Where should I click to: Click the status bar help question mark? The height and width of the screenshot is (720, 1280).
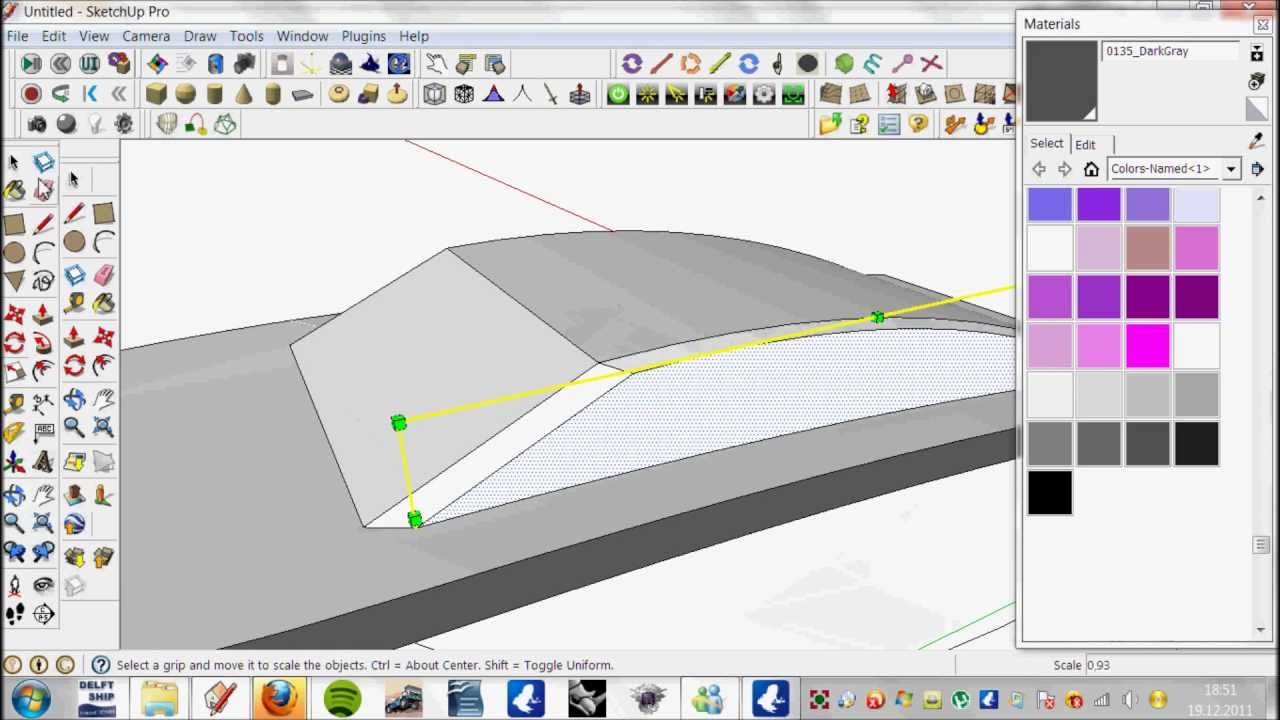[101, 665]
